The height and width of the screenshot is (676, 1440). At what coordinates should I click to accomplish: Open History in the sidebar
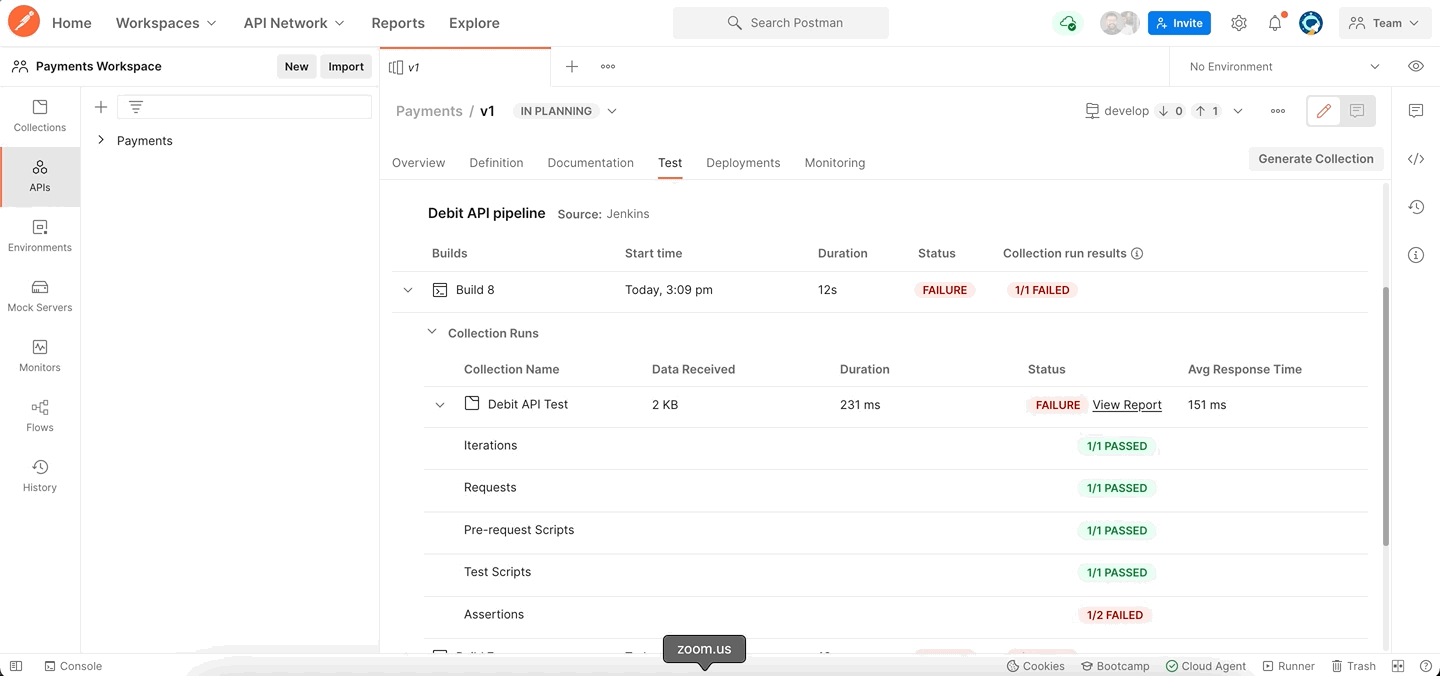(40, 476)
